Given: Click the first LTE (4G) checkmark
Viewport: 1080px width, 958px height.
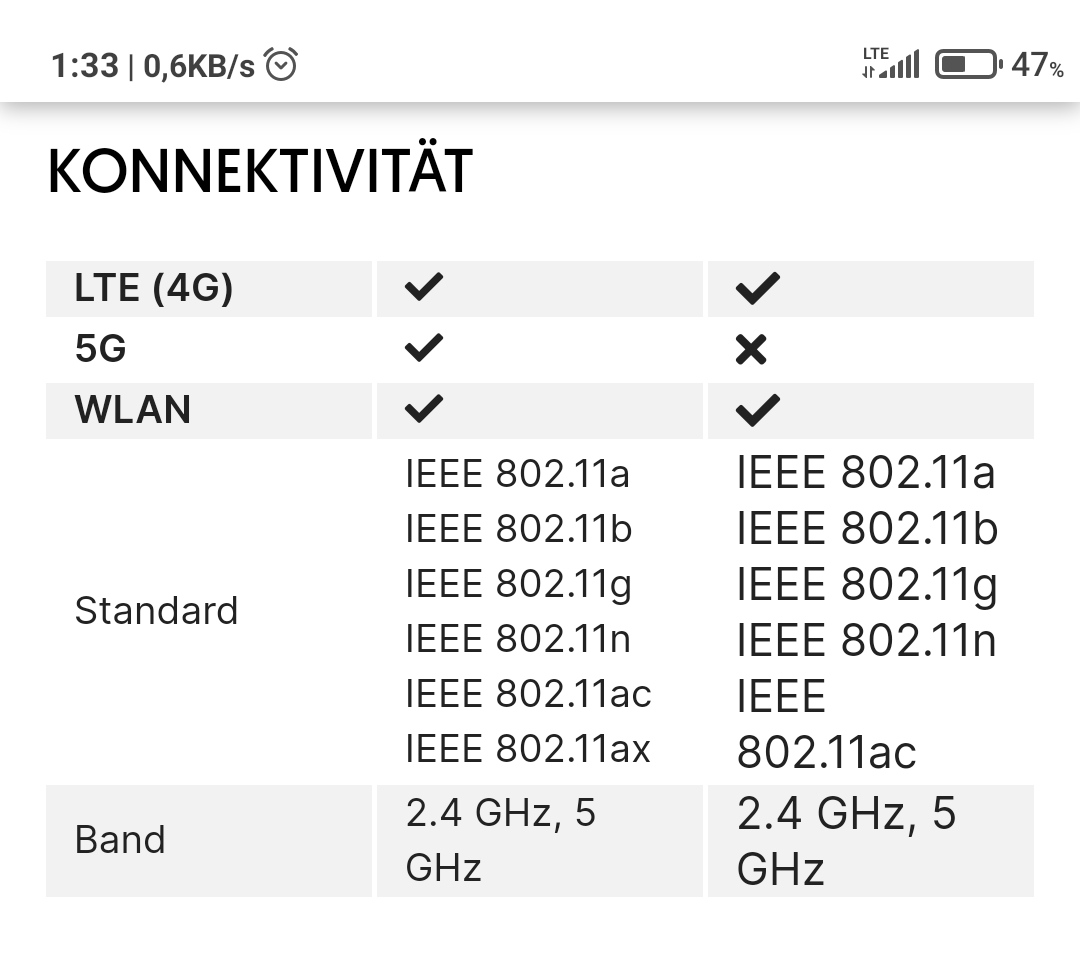Looking at the screenshot, I should point(424,287).
